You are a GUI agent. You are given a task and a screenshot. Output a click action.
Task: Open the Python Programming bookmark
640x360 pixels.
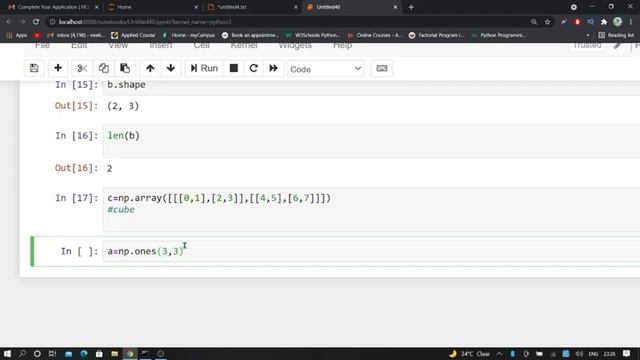coord(499,36)
